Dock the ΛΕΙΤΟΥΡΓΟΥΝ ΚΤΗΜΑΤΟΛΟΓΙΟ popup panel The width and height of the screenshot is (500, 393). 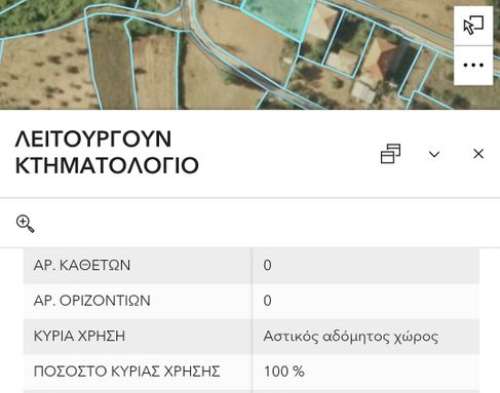point(390,154)
